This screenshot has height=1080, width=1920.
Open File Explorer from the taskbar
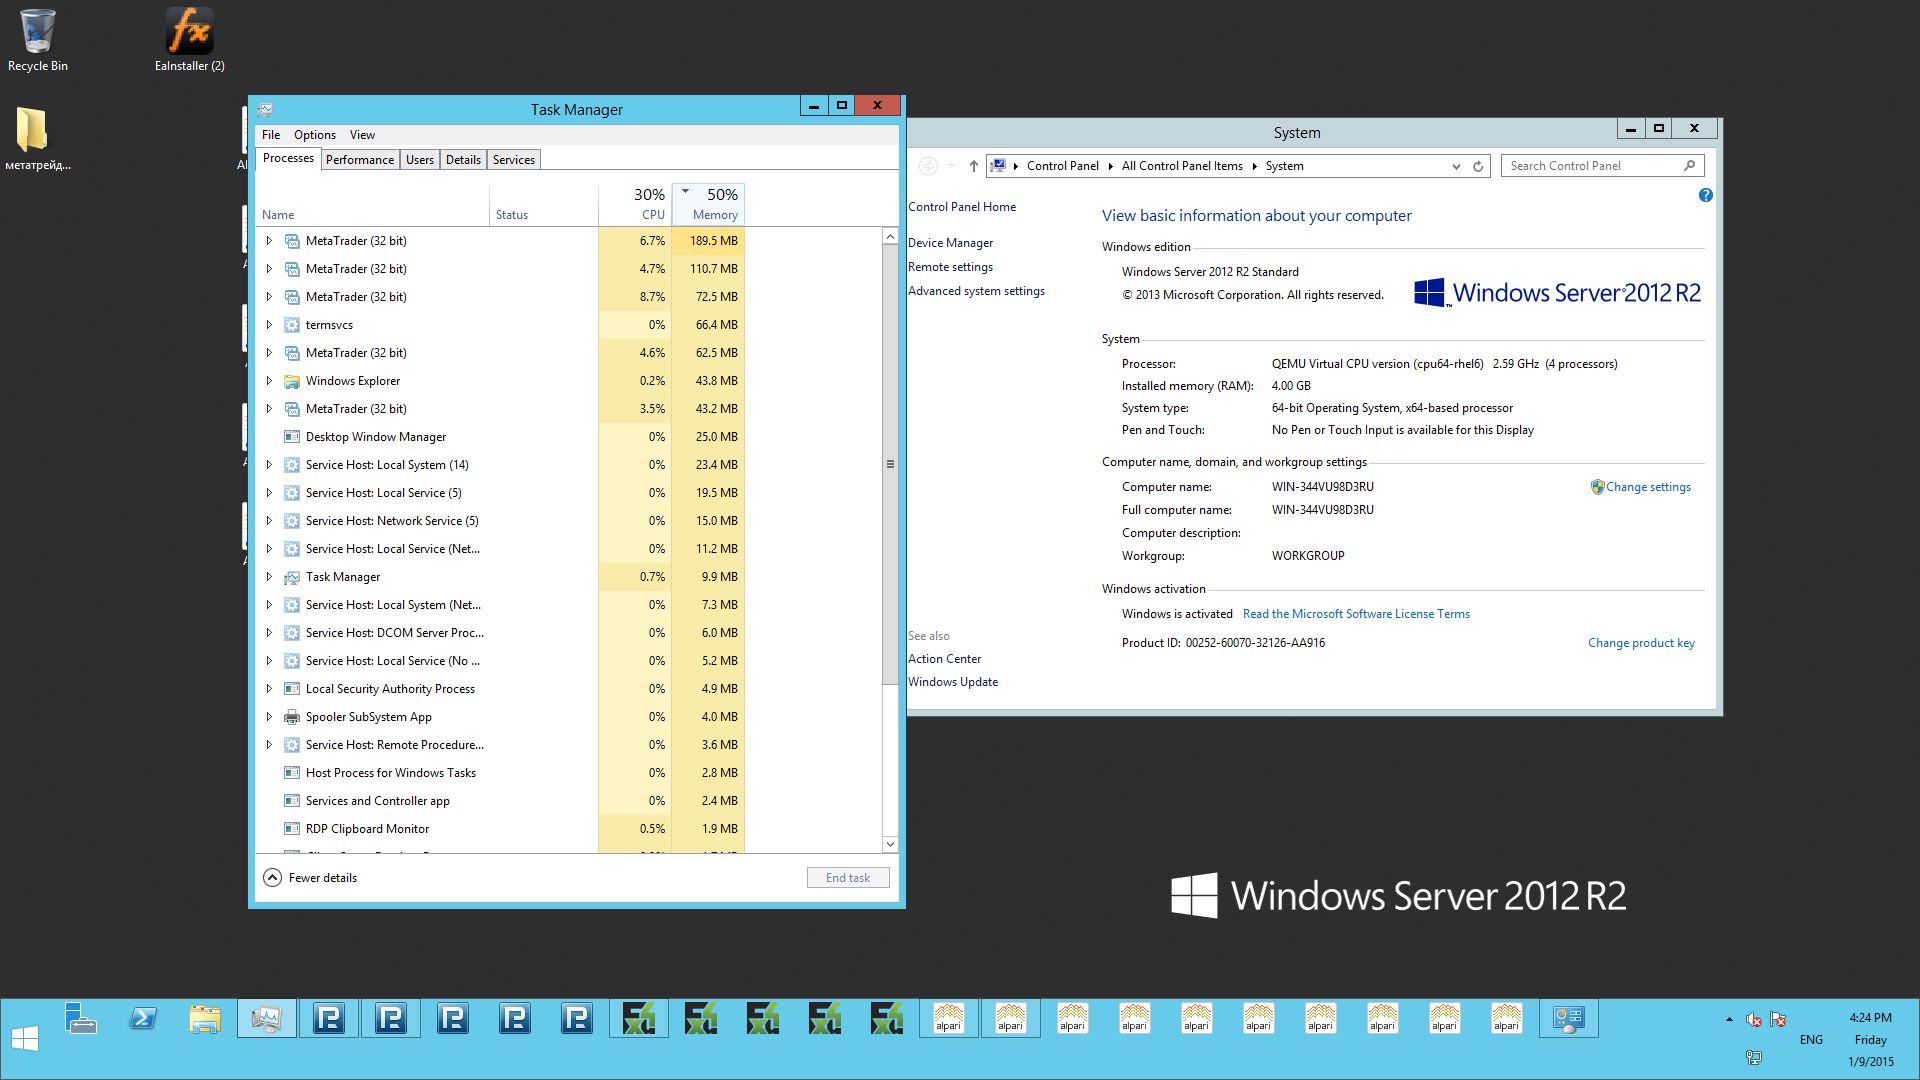coord(205,1019)
